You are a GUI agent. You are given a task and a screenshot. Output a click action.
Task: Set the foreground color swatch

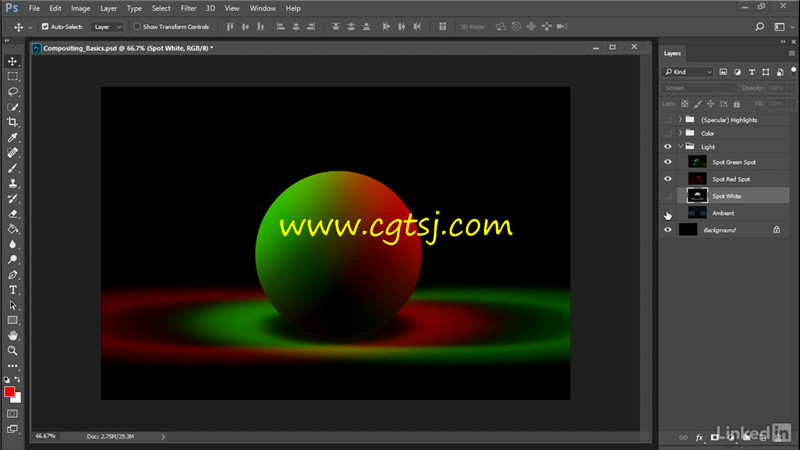pos(9,392)
